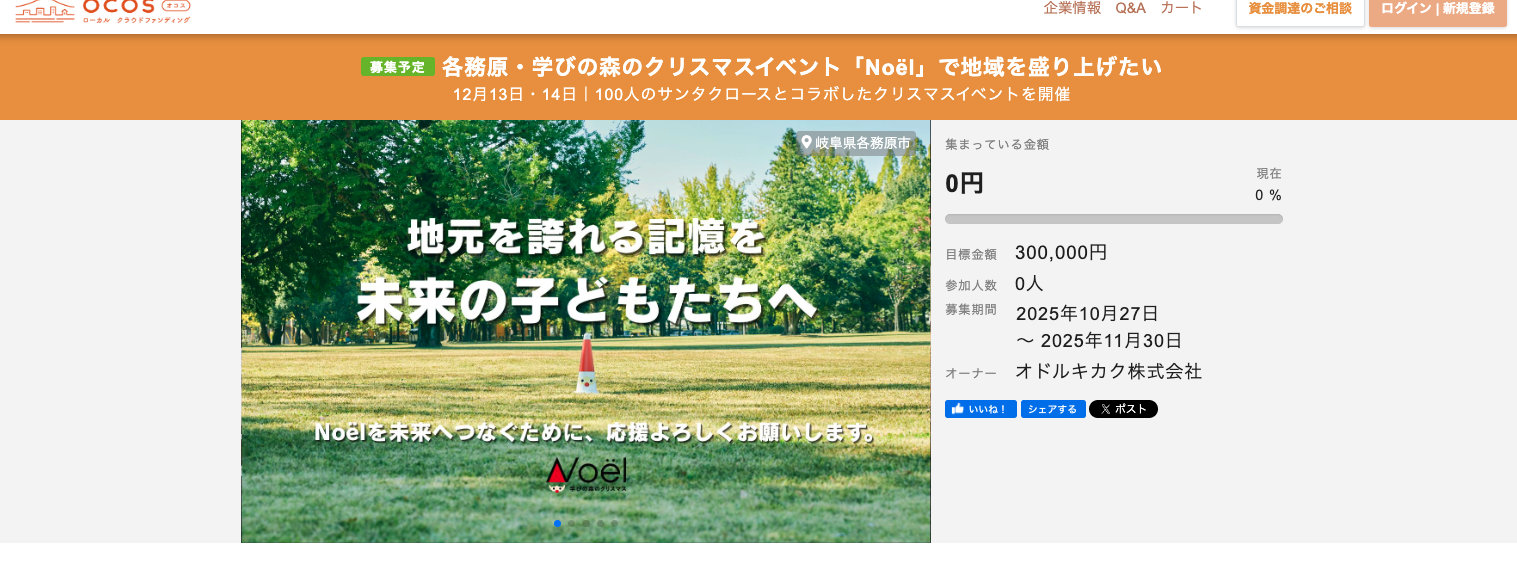
Task: Click the raised amount 0円
Action: [965, 183]
